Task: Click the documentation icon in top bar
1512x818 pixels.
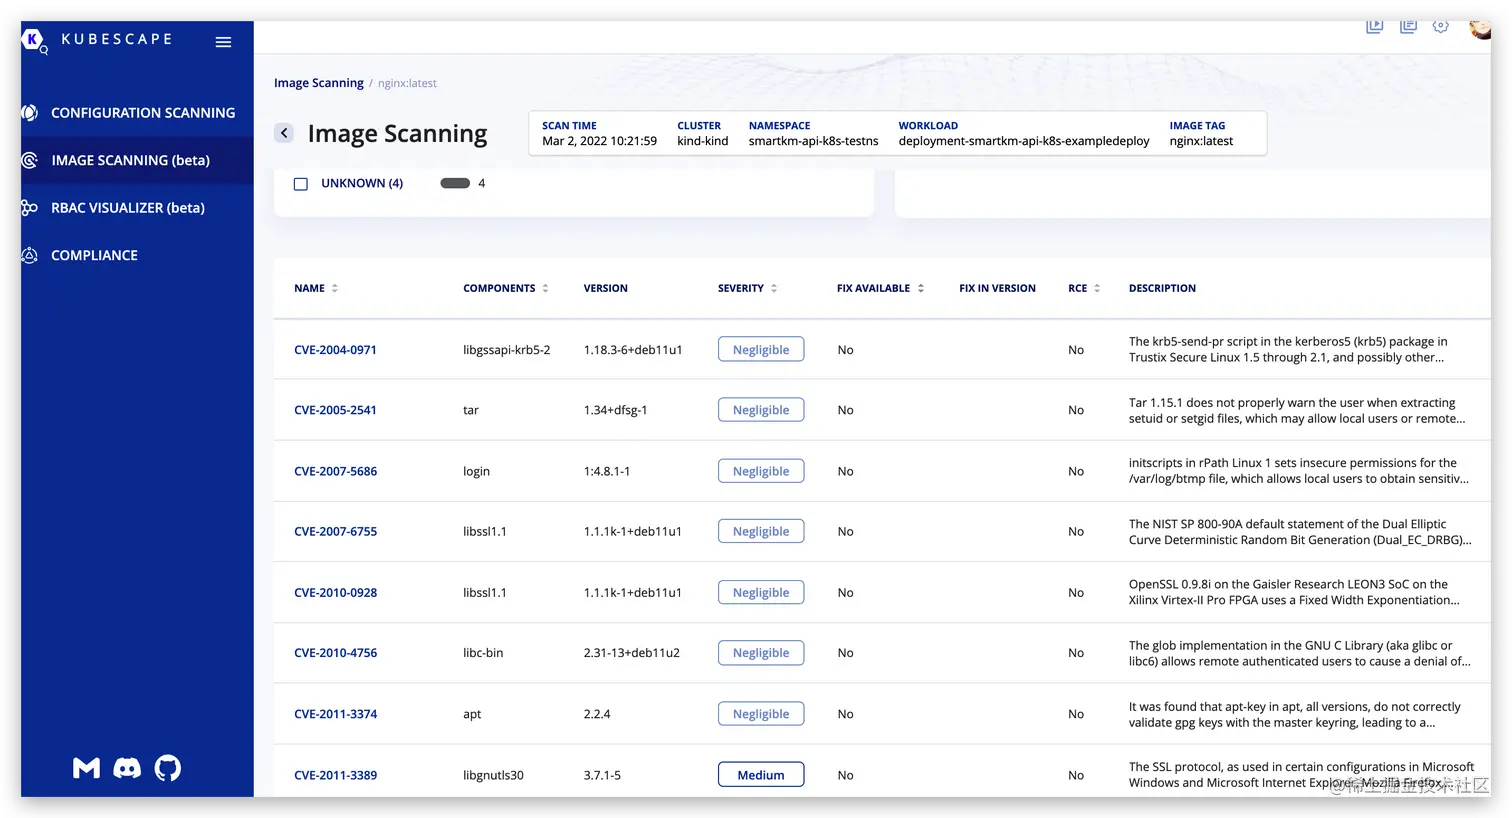Action: click(x=1408, y=27)
